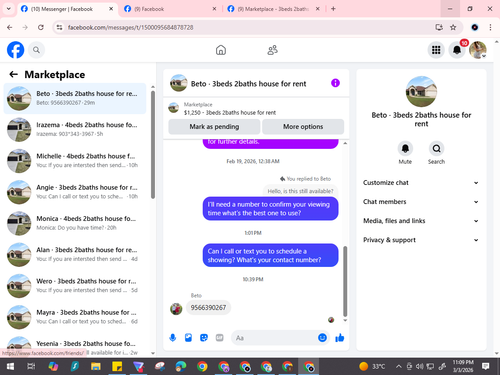
Task: Expand Chat members section
Action: point(421,202)
